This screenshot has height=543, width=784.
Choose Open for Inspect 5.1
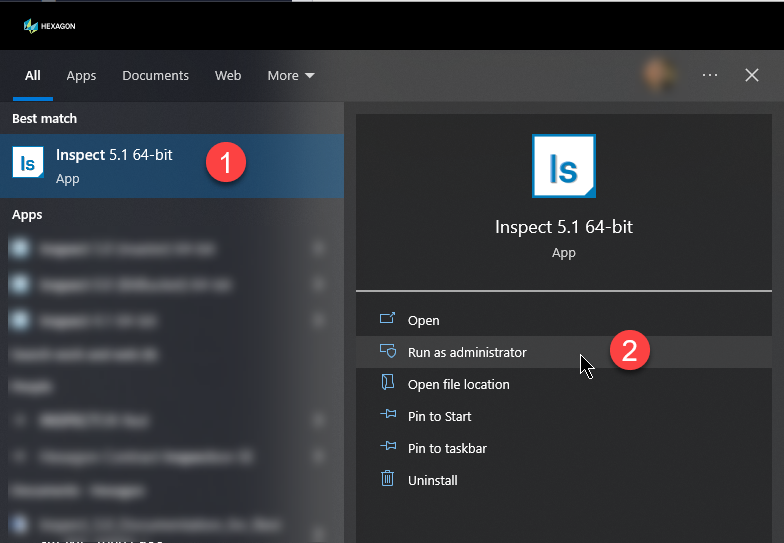[x=564, y=320]
